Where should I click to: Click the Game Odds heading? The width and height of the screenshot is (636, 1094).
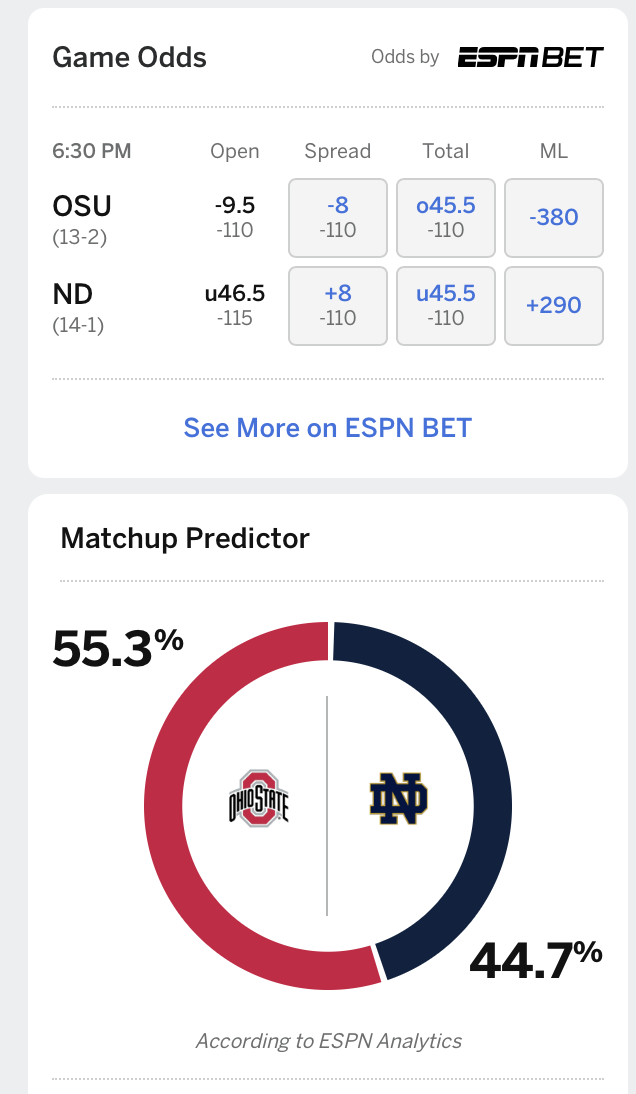pyautogui.click(x=129, y=57)
